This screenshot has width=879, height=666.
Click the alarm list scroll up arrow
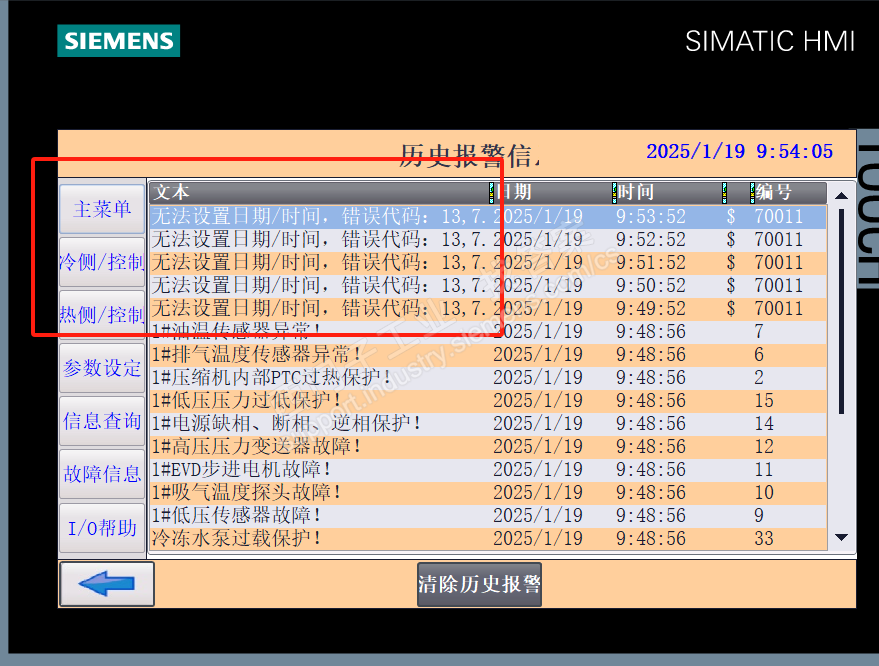[x=841, y=195]
